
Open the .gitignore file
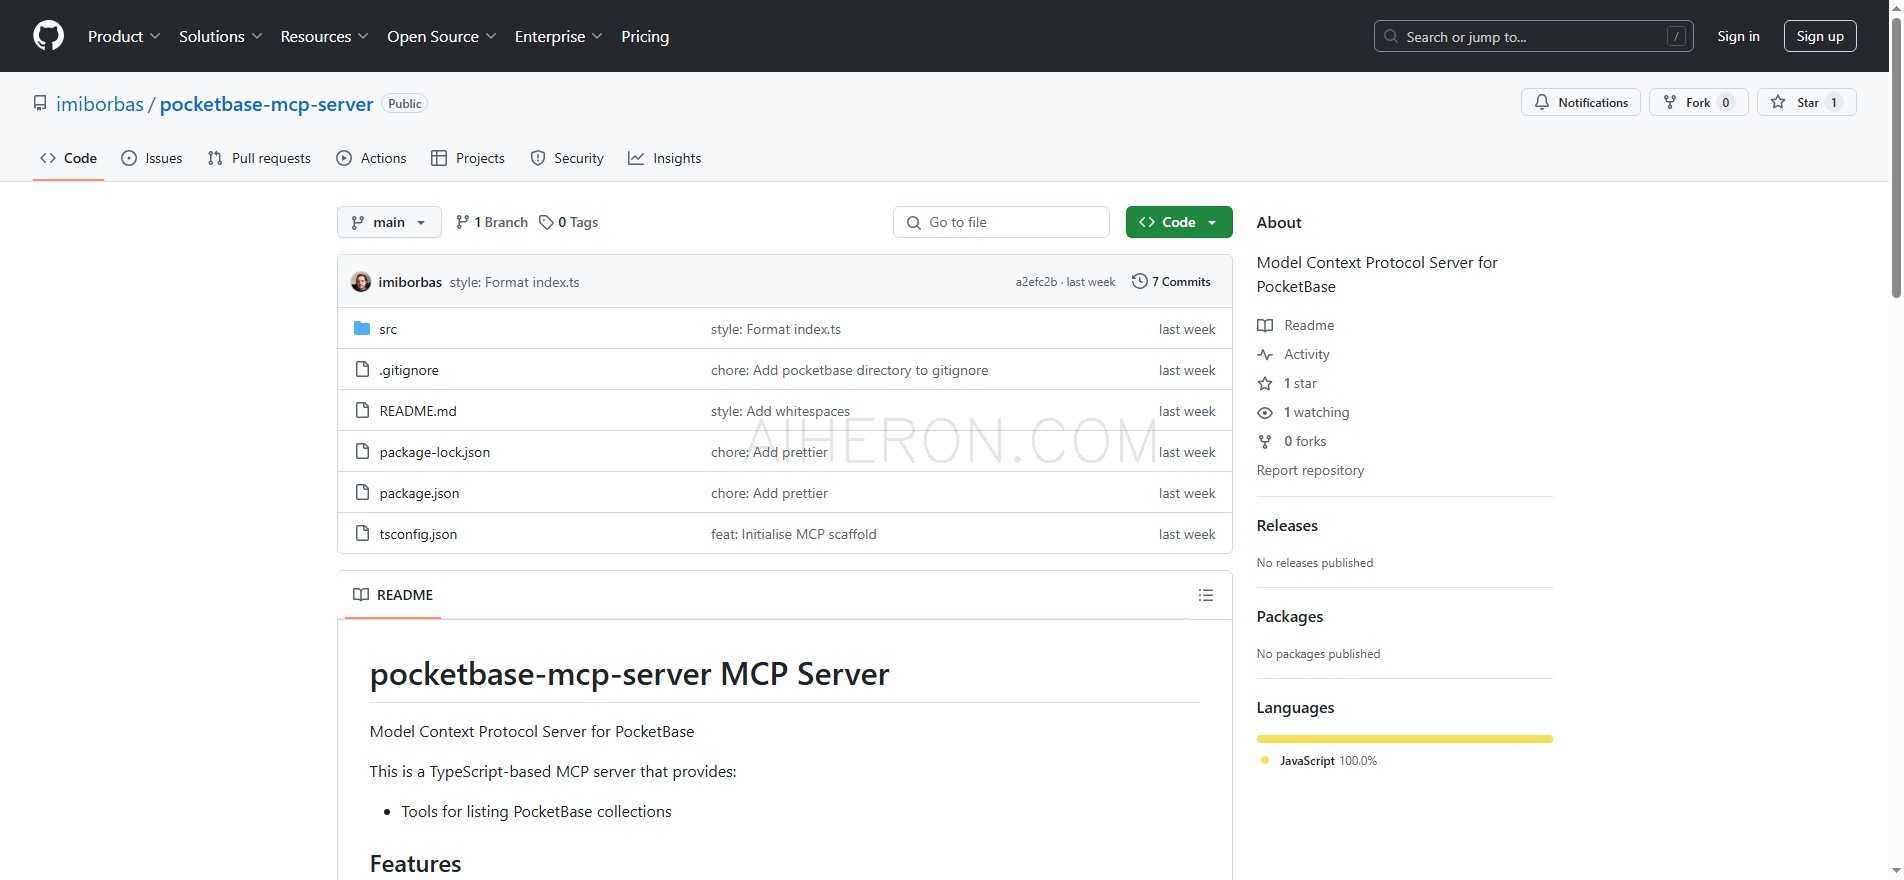click(408, 370)
